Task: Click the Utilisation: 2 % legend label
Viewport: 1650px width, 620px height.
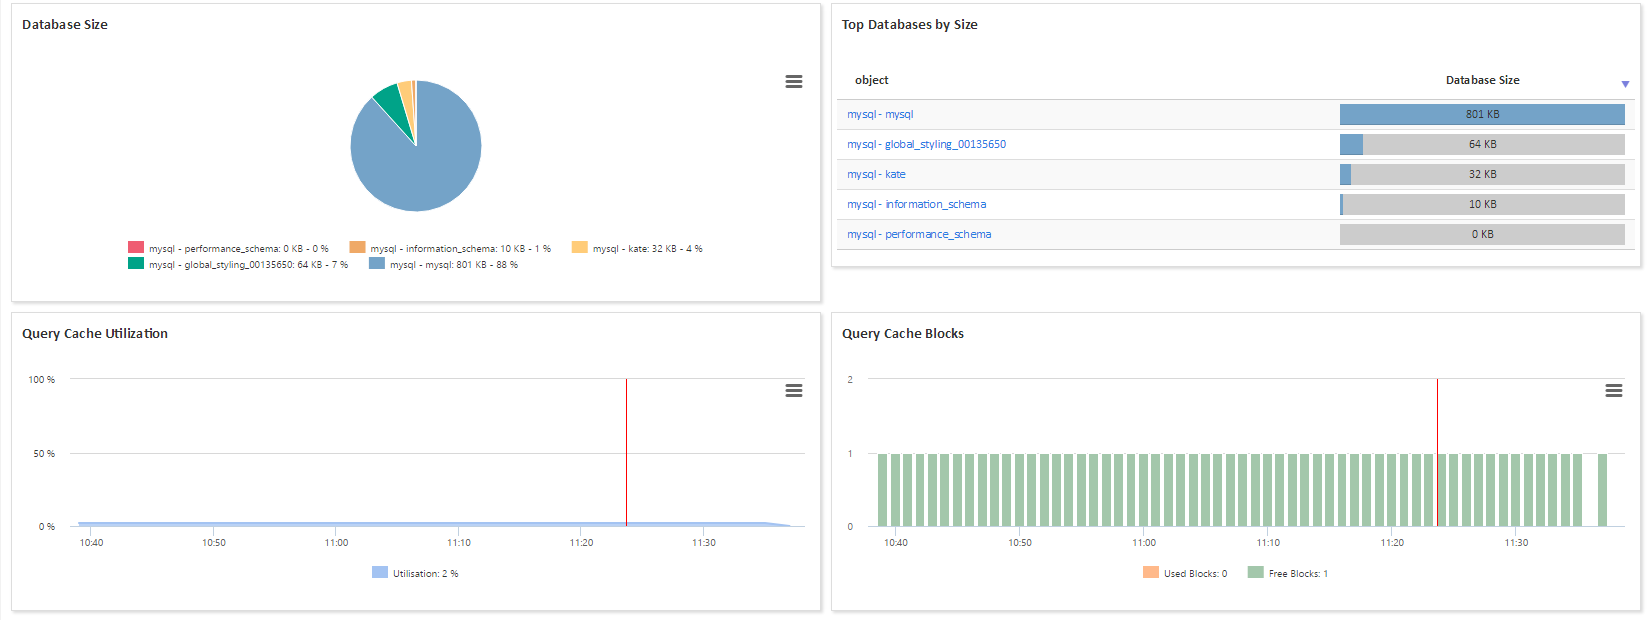Action: pos(425,573)
